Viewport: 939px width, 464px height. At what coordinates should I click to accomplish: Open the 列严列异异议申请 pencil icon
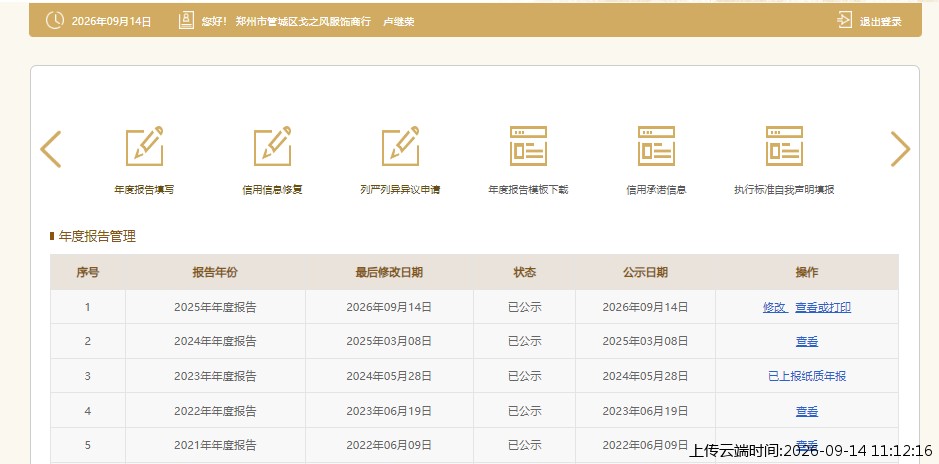point(401,146)
